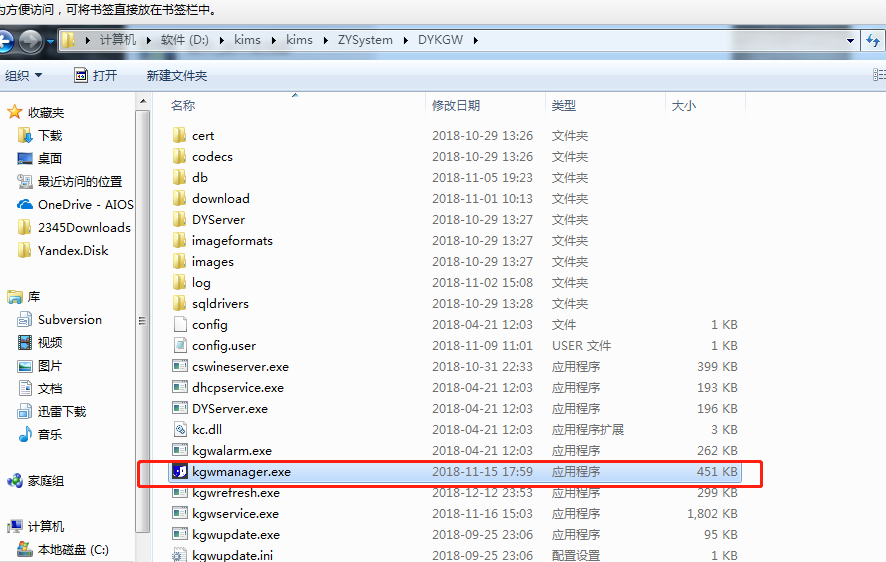Select 家庭组 in the navigation pane
Image resolution: width=886 pixels, height=562 pixels.
pos(46,481)
